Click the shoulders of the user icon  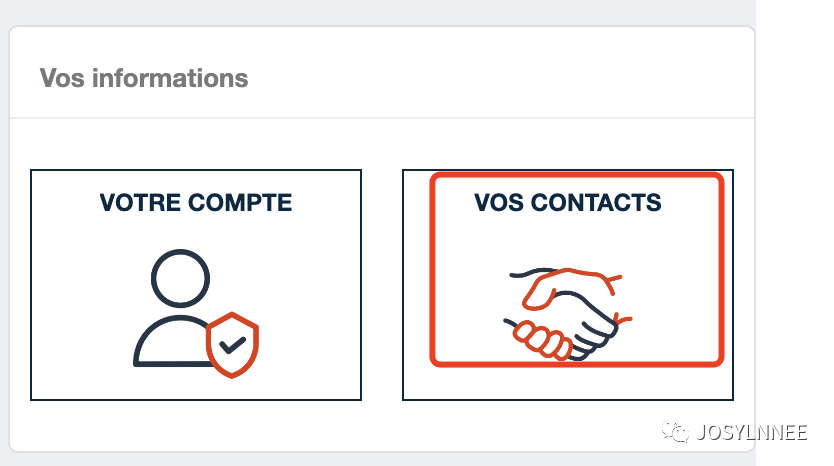click(x=166, y=345)
